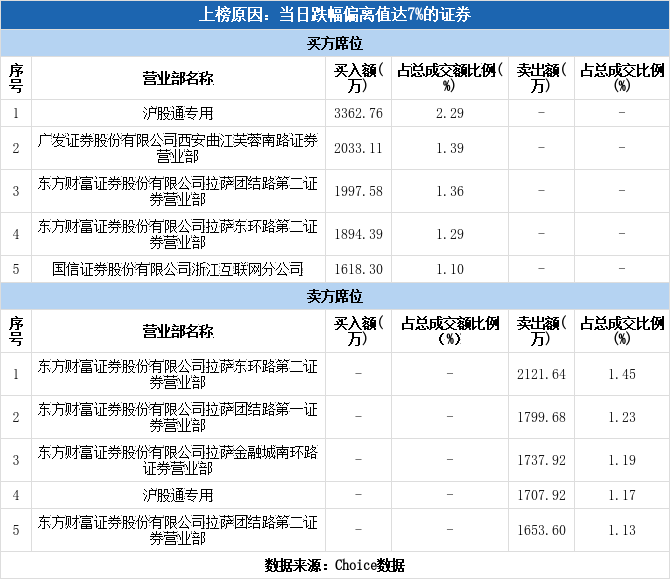Click buy ratio 2.29
This screenshot has height=579, width=670.
pos(450,113)
